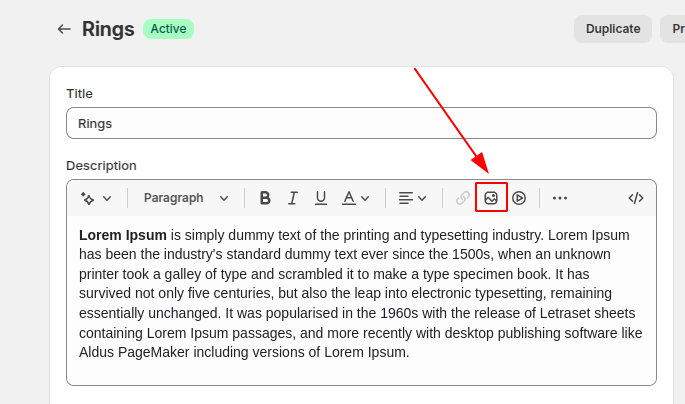Click inside the description text area
This screenshot has width=685, height=404.
pyautogui.click(x=361, y=300)
